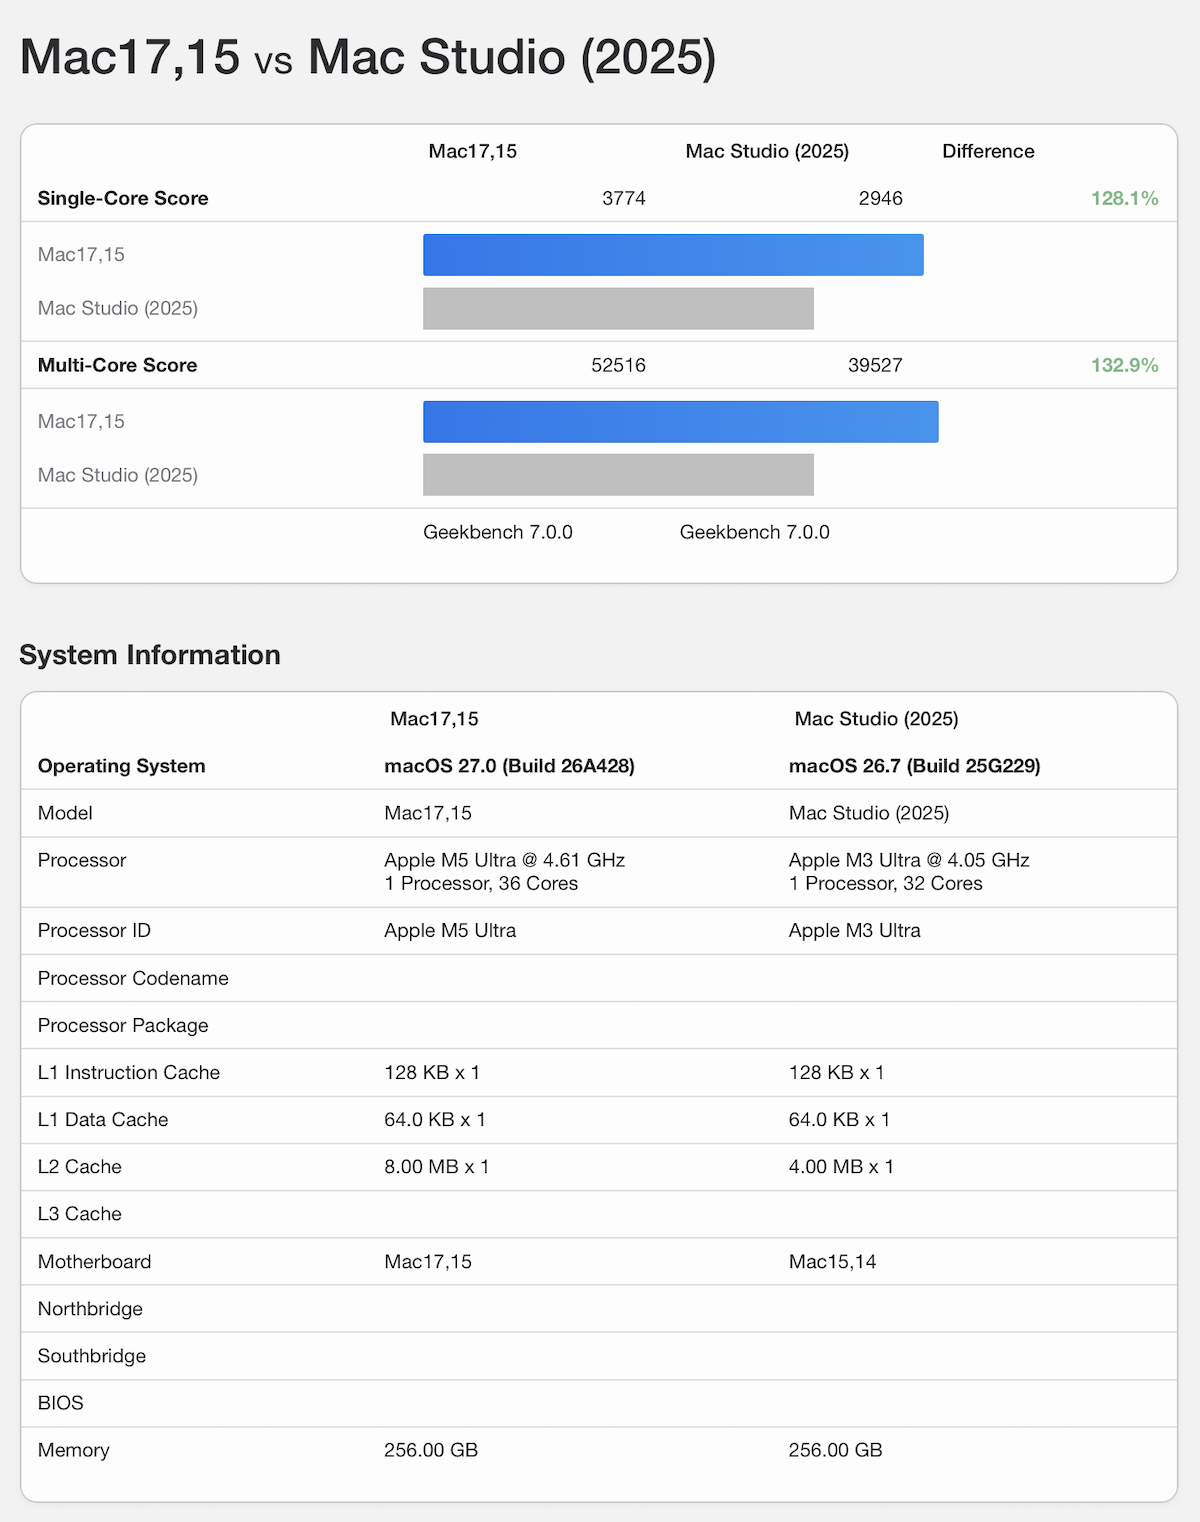The height and width of the screenshot is (1522, 1200).
Task: Select "1 Processor, 36 Cores"
Action: pos(481,883)
